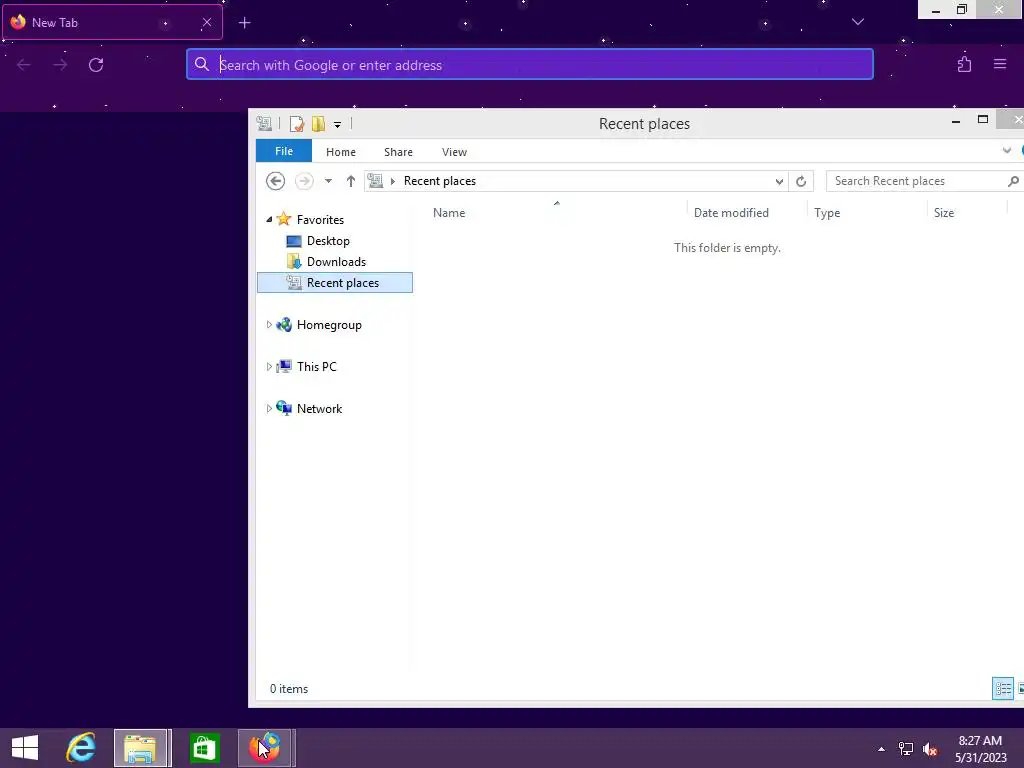Image resolution: width=1024 pixels, height=768 pixels.
Task: Focus the Firefox search or address field
Action: [530, 65]
